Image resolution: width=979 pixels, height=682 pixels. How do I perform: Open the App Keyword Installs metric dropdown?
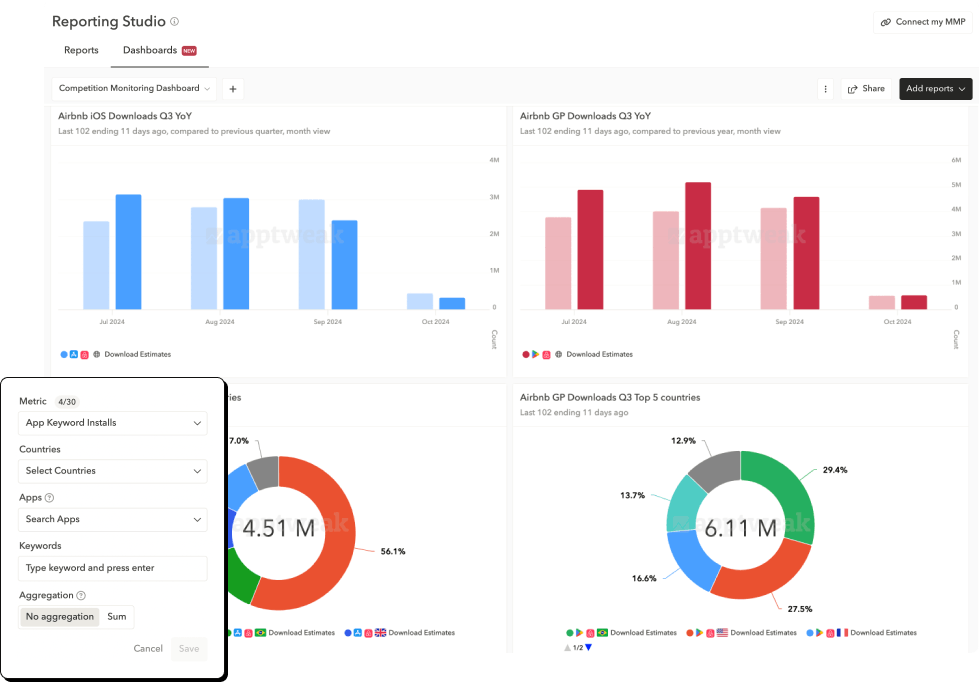(x=113, y=423)
